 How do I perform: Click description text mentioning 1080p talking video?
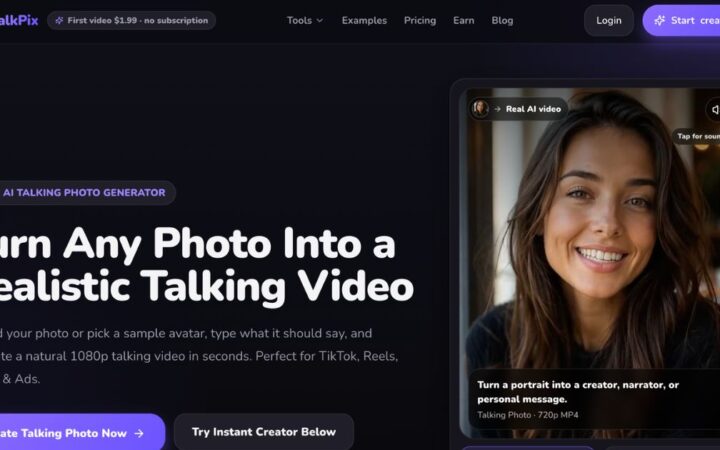coord(199,356)
